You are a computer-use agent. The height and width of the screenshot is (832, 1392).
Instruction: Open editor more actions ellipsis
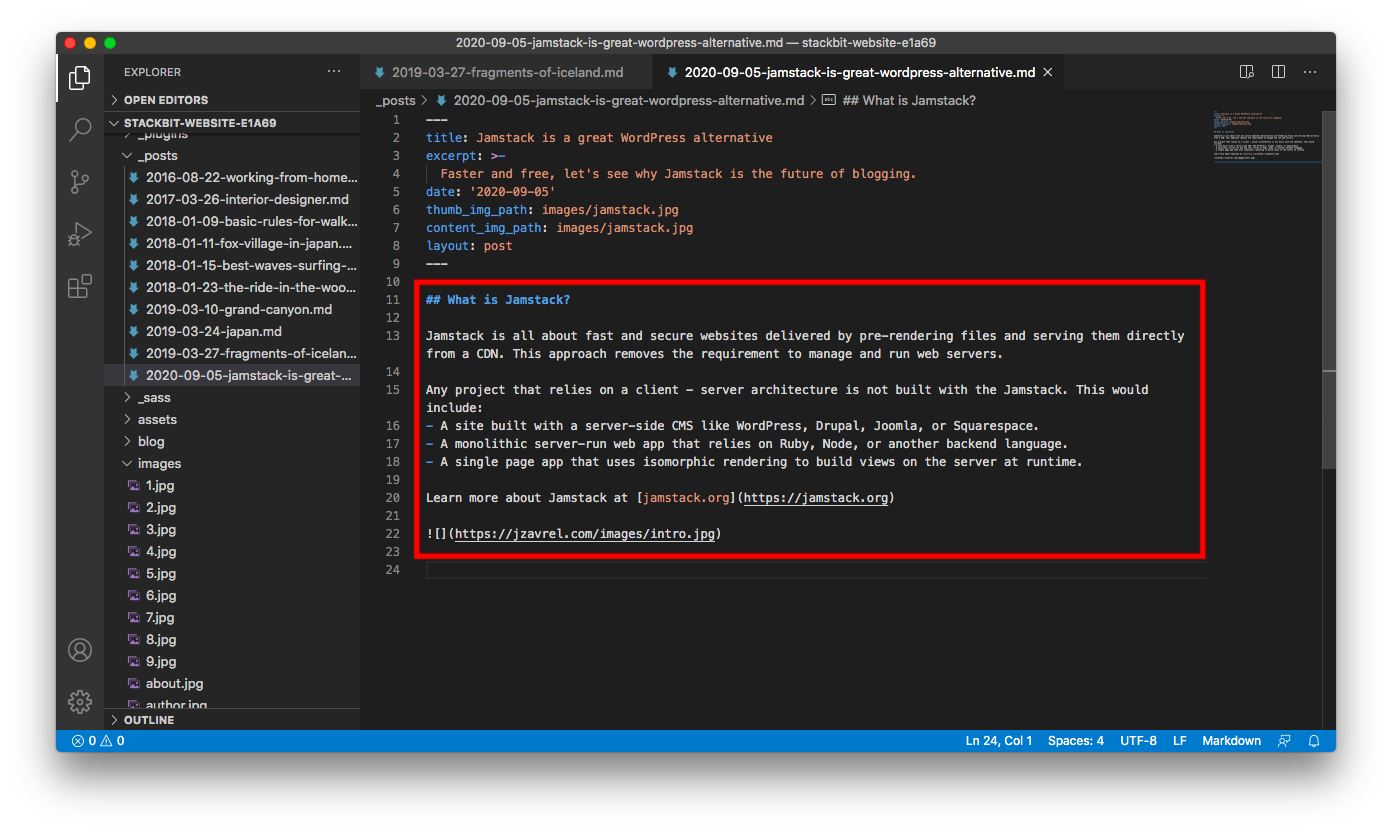[1310, 72]
